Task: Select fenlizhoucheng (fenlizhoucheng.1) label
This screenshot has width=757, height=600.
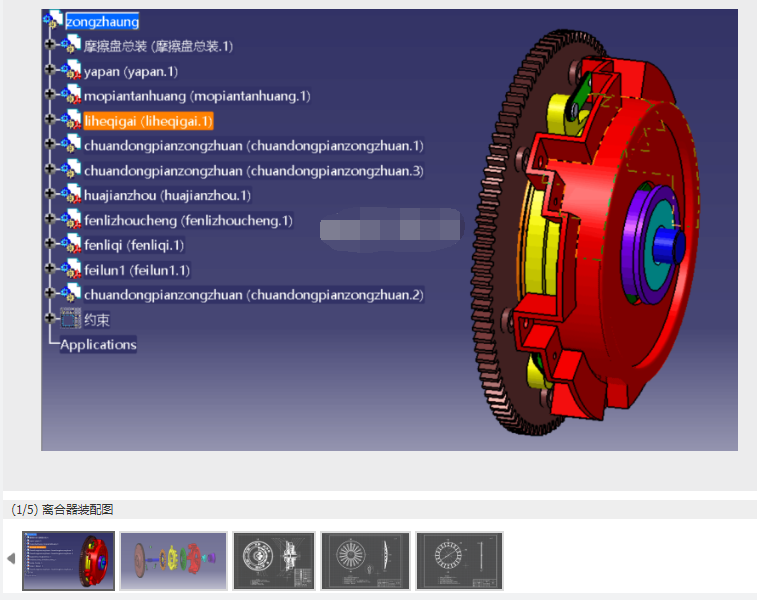Action: 188,221
